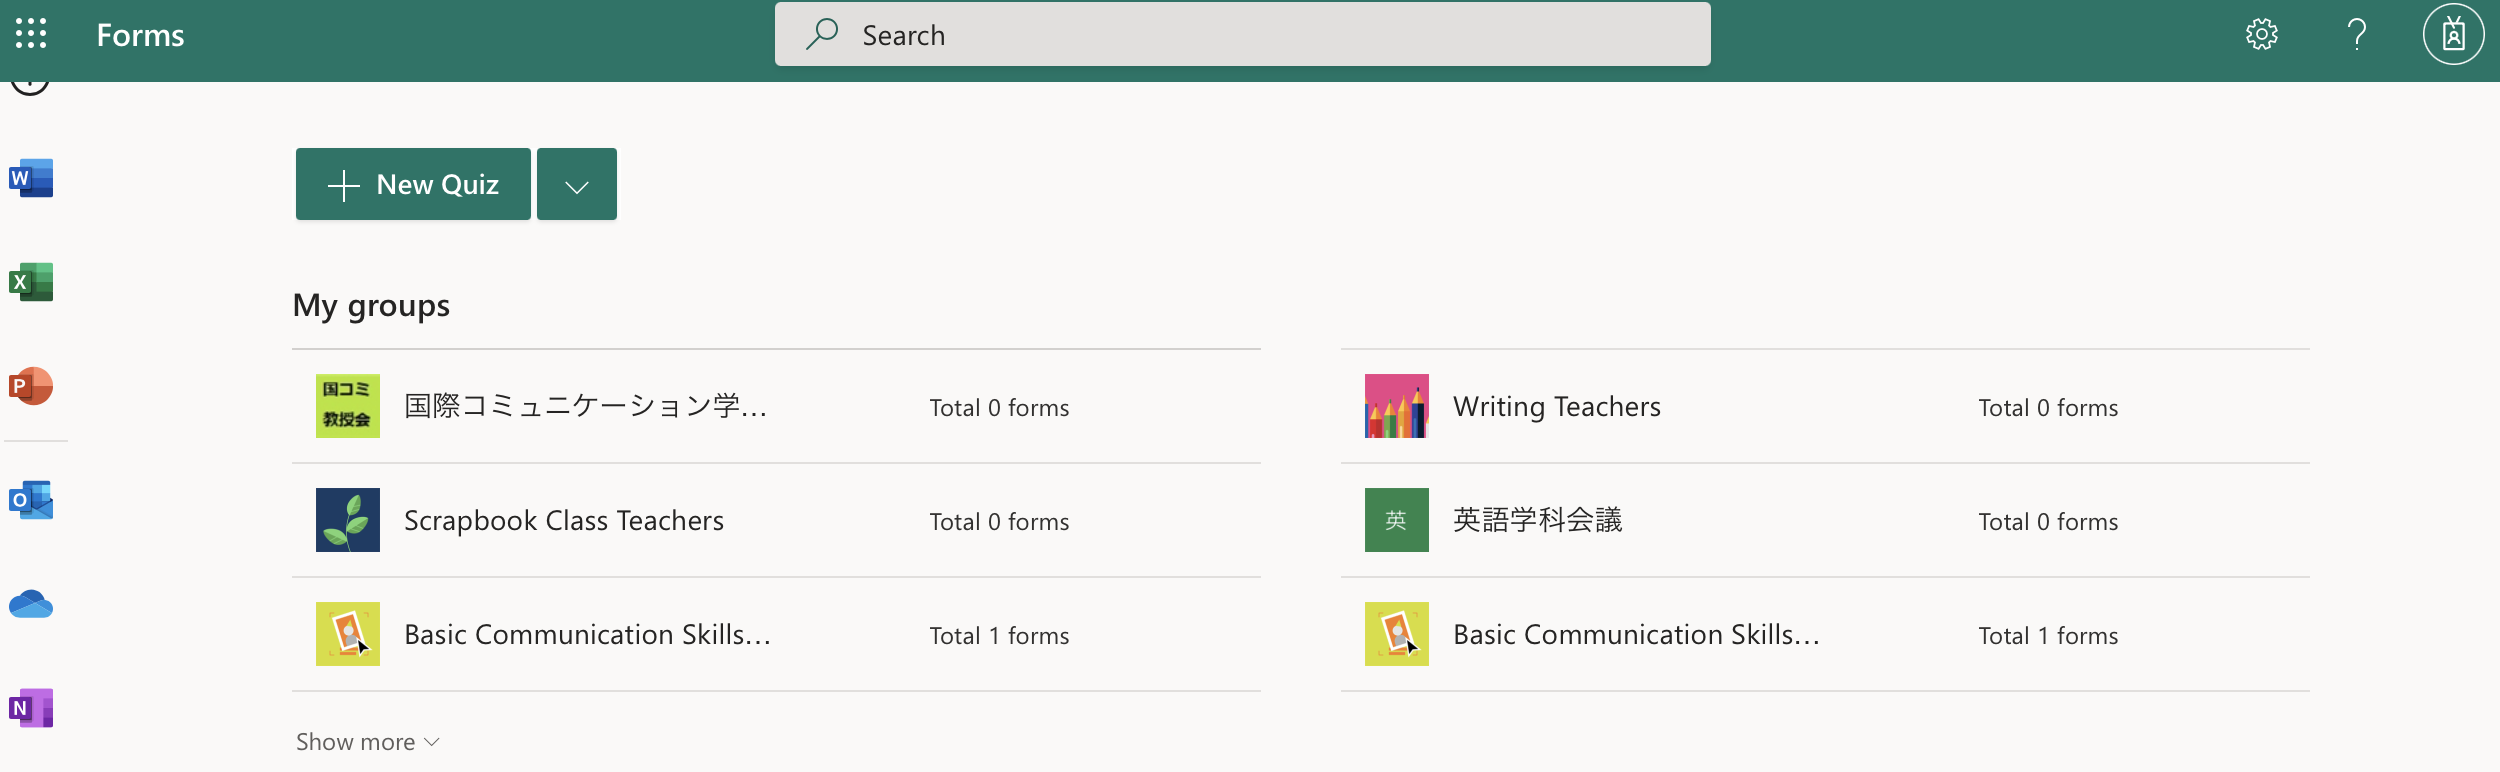Expand Show more groups
The image size is (2500, 772).
(367, 742)
